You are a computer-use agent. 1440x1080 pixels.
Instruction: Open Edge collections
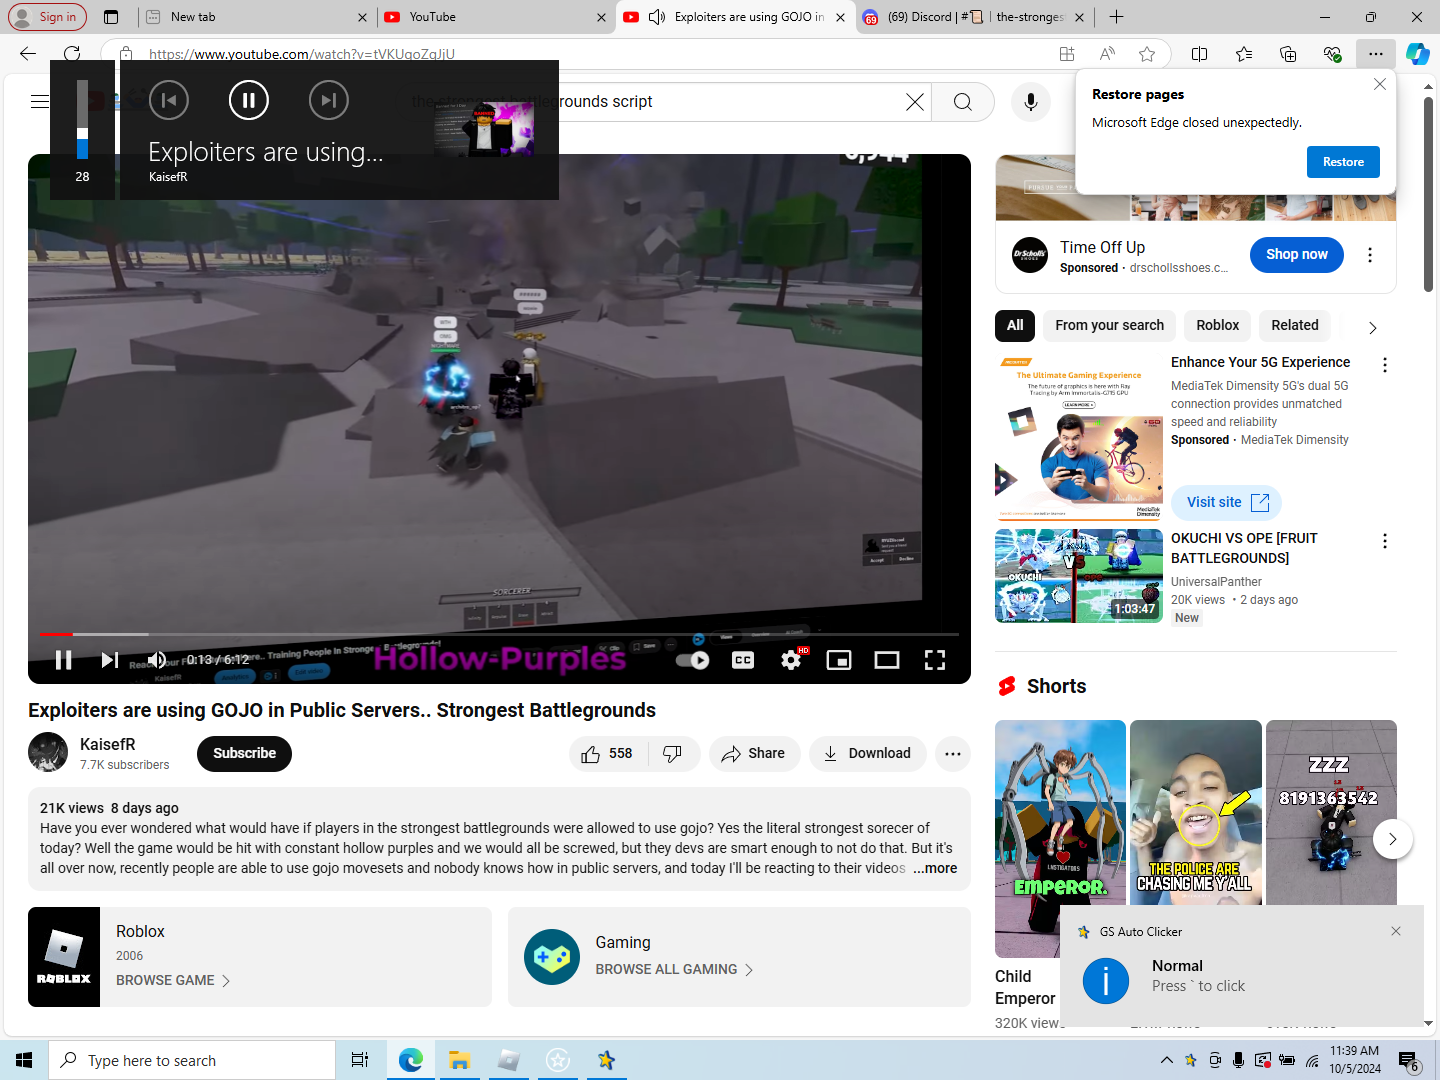pyautogui.click(x=1288, y=54)
